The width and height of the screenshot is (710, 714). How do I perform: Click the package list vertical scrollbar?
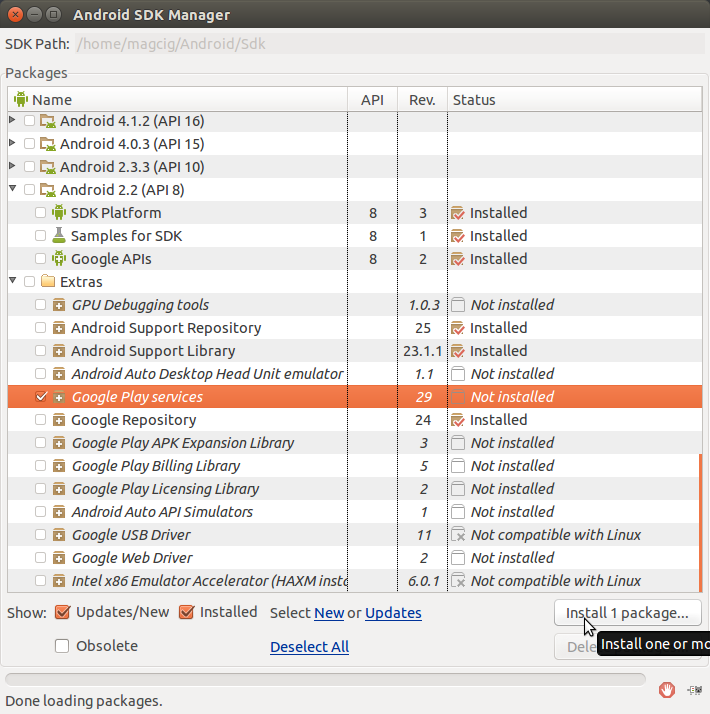coord(700,522)
